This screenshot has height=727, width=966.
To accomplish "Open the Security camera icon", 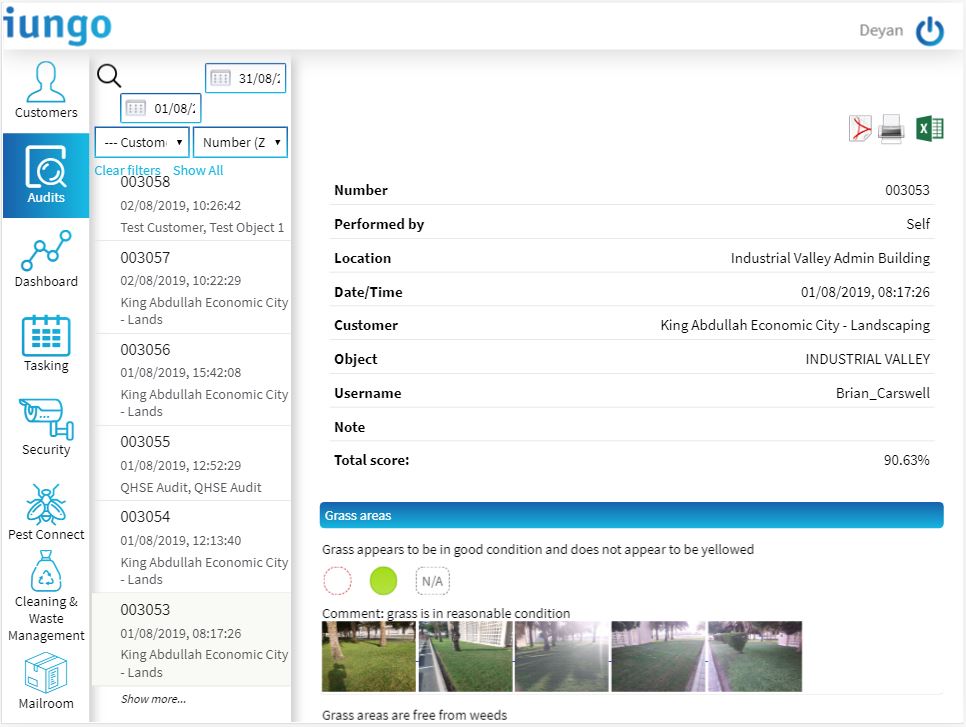I will (x=46, y=419).
